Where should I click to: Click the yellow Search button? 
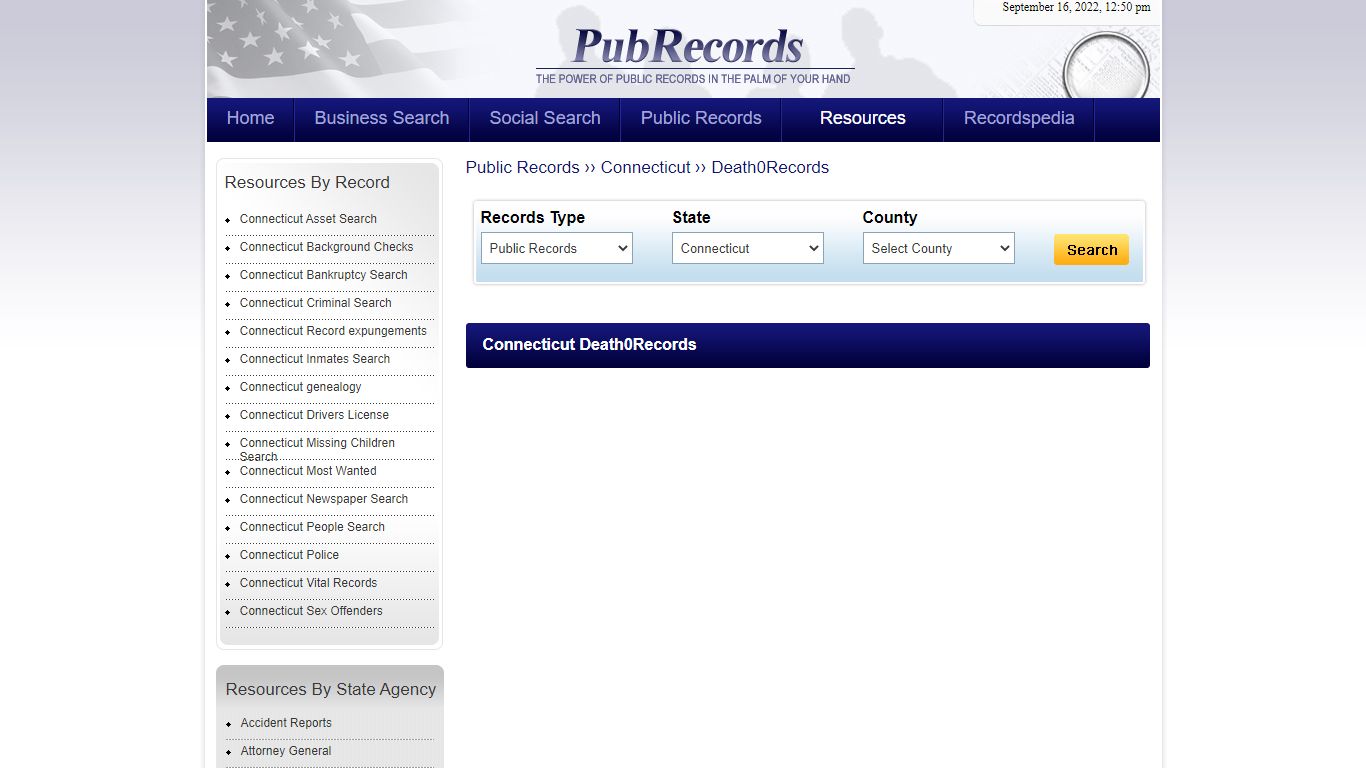(1091, 250)
